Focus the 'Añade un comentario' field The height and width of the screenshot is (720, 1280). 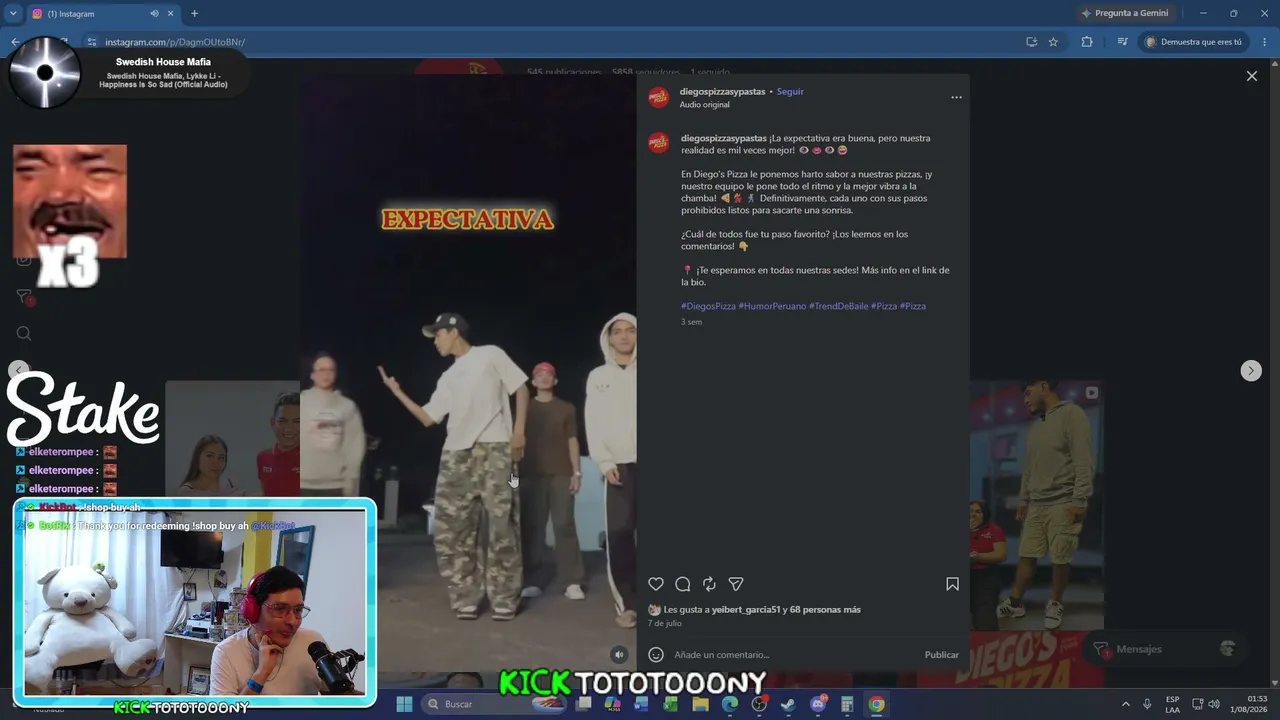coord(795,655)
